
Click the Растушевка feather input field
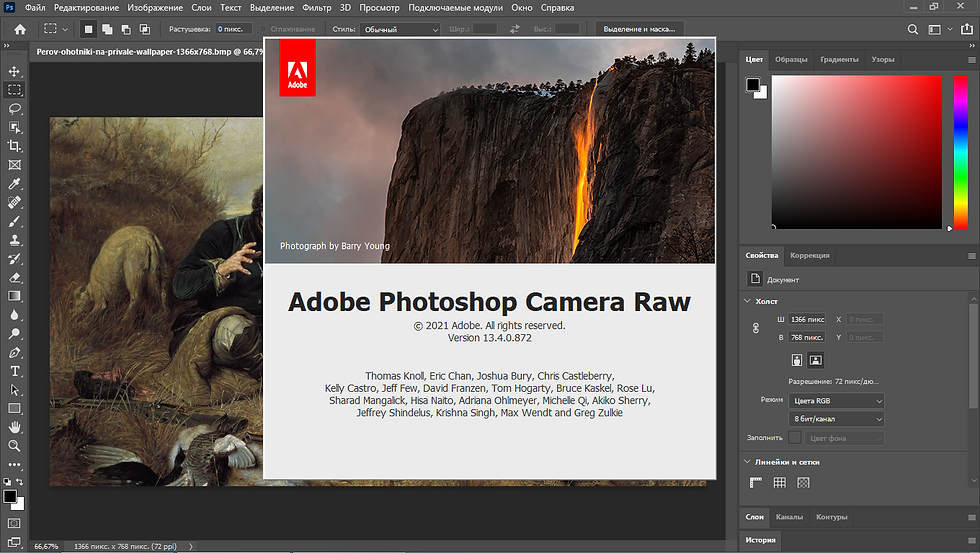point(234,29)
